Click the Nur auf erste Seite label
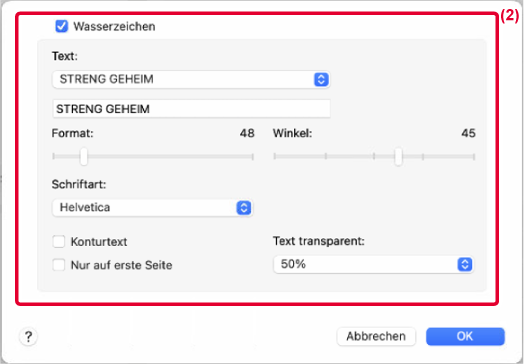Image resolution: width=524 pixels, height=364 pixels. [122, 265]
